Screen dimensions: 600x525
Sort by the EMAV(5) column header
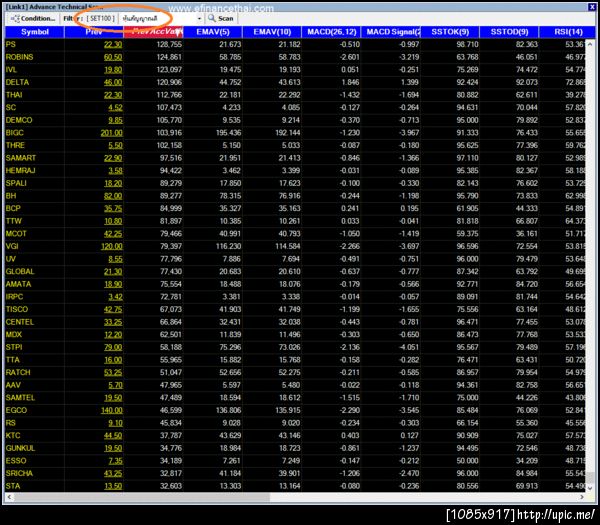(x=213, y=32)
